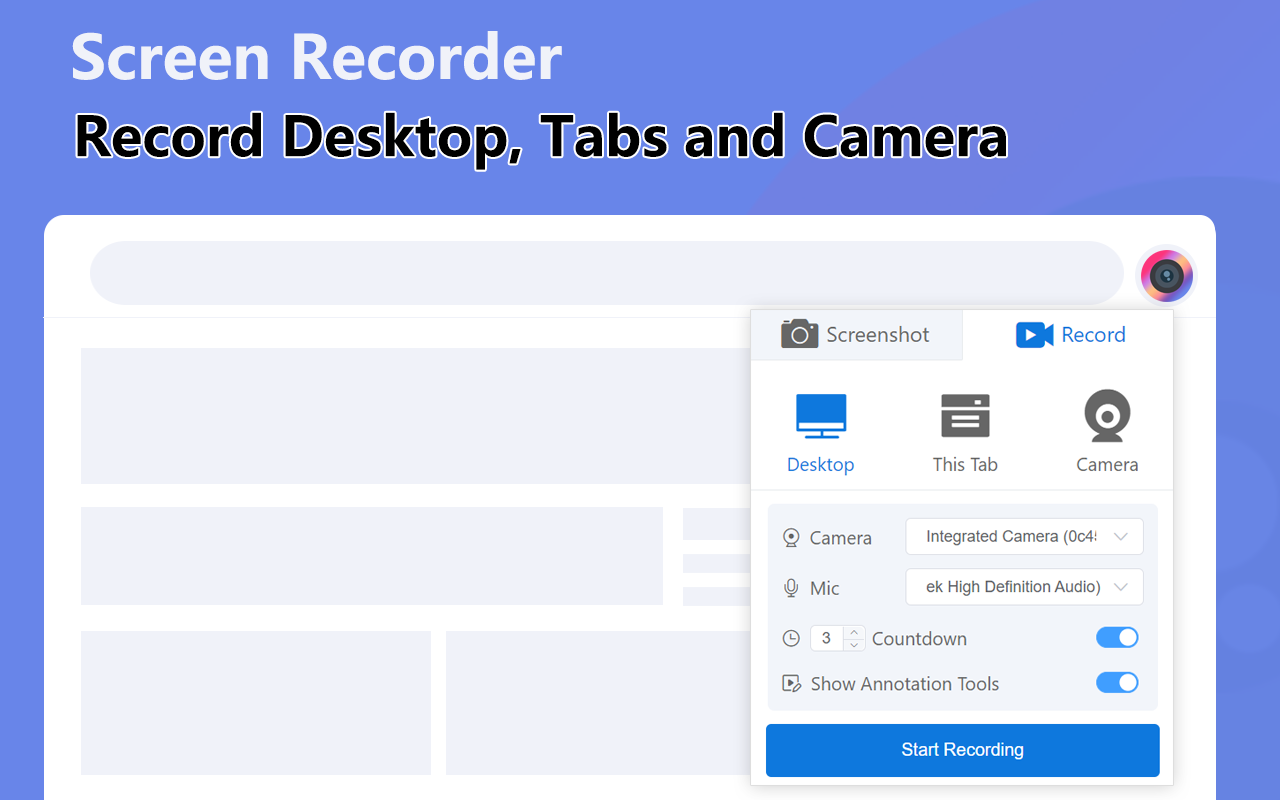Click the Start Recording button
This screenshot has width=1280, height=800.
click(x=962, y=749)
